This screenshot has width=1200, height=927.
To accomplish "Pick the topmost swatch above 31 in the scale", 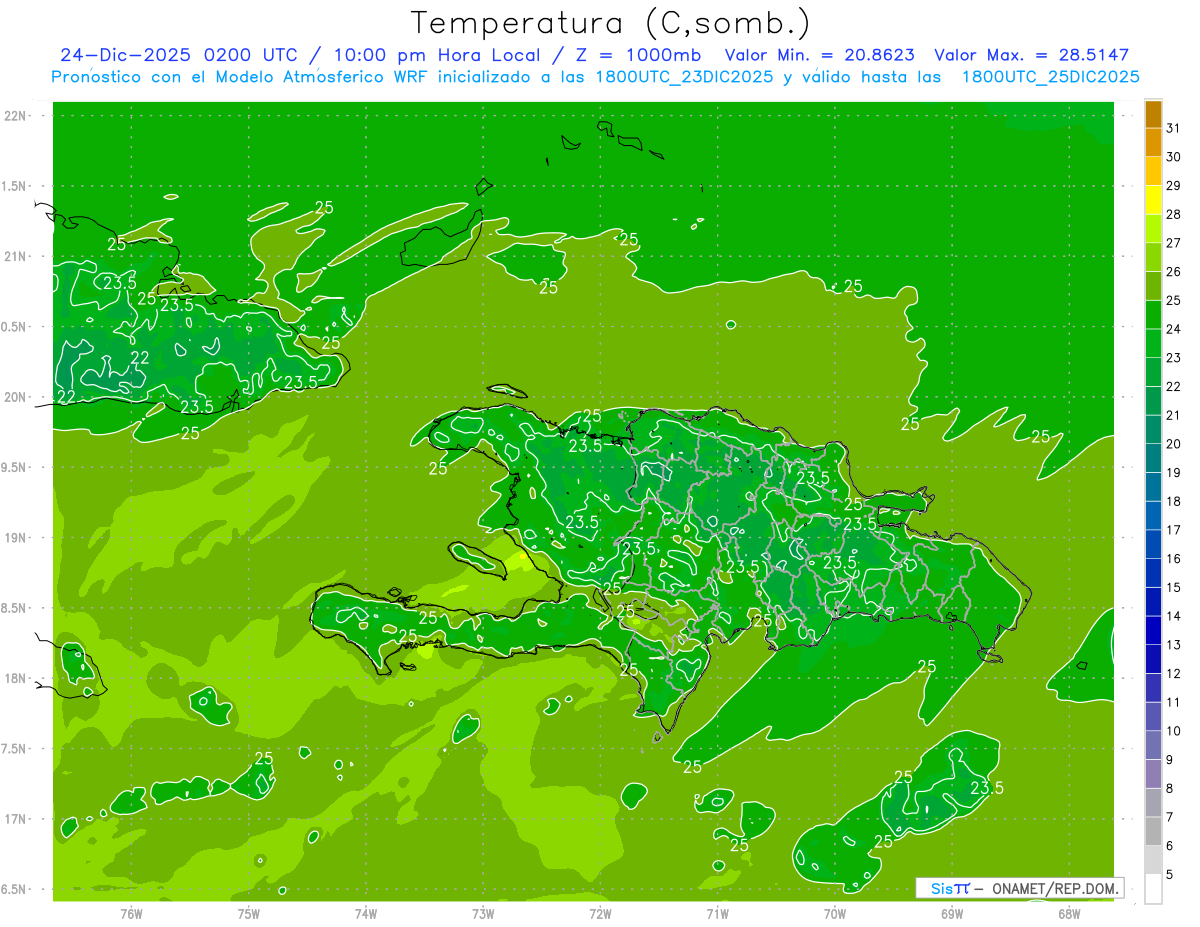I will [1153, 114].
